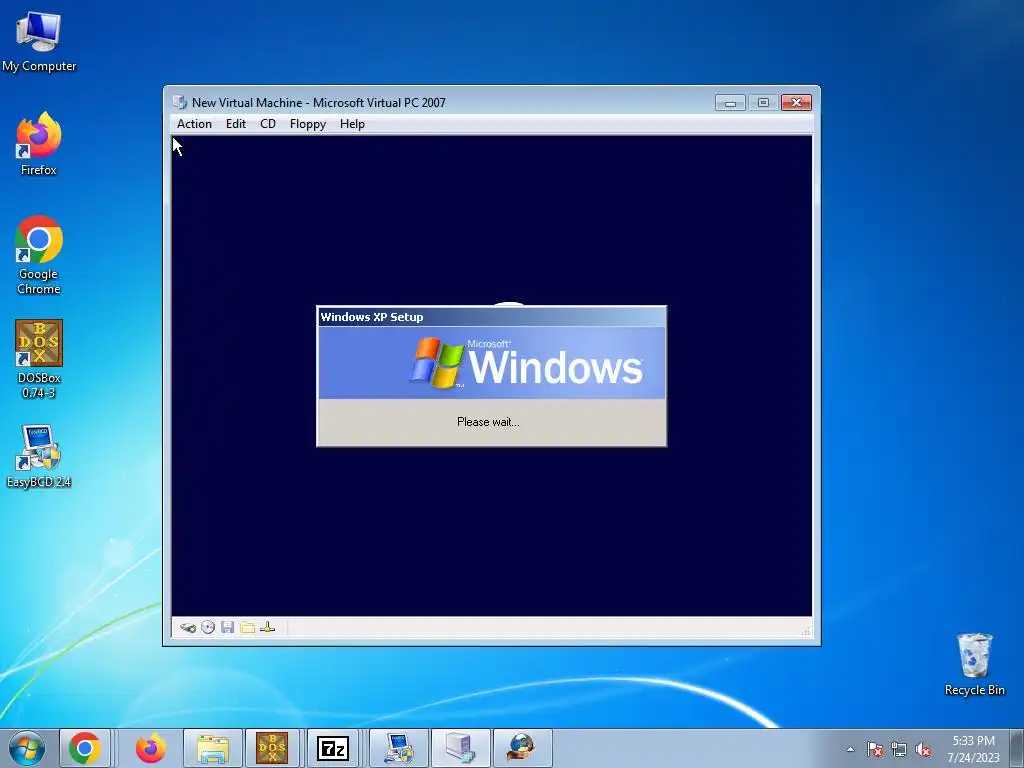Click the Show Desktop strip on the taskbar
This screenshot has height=768, width=1024.
pos(1018,748)
